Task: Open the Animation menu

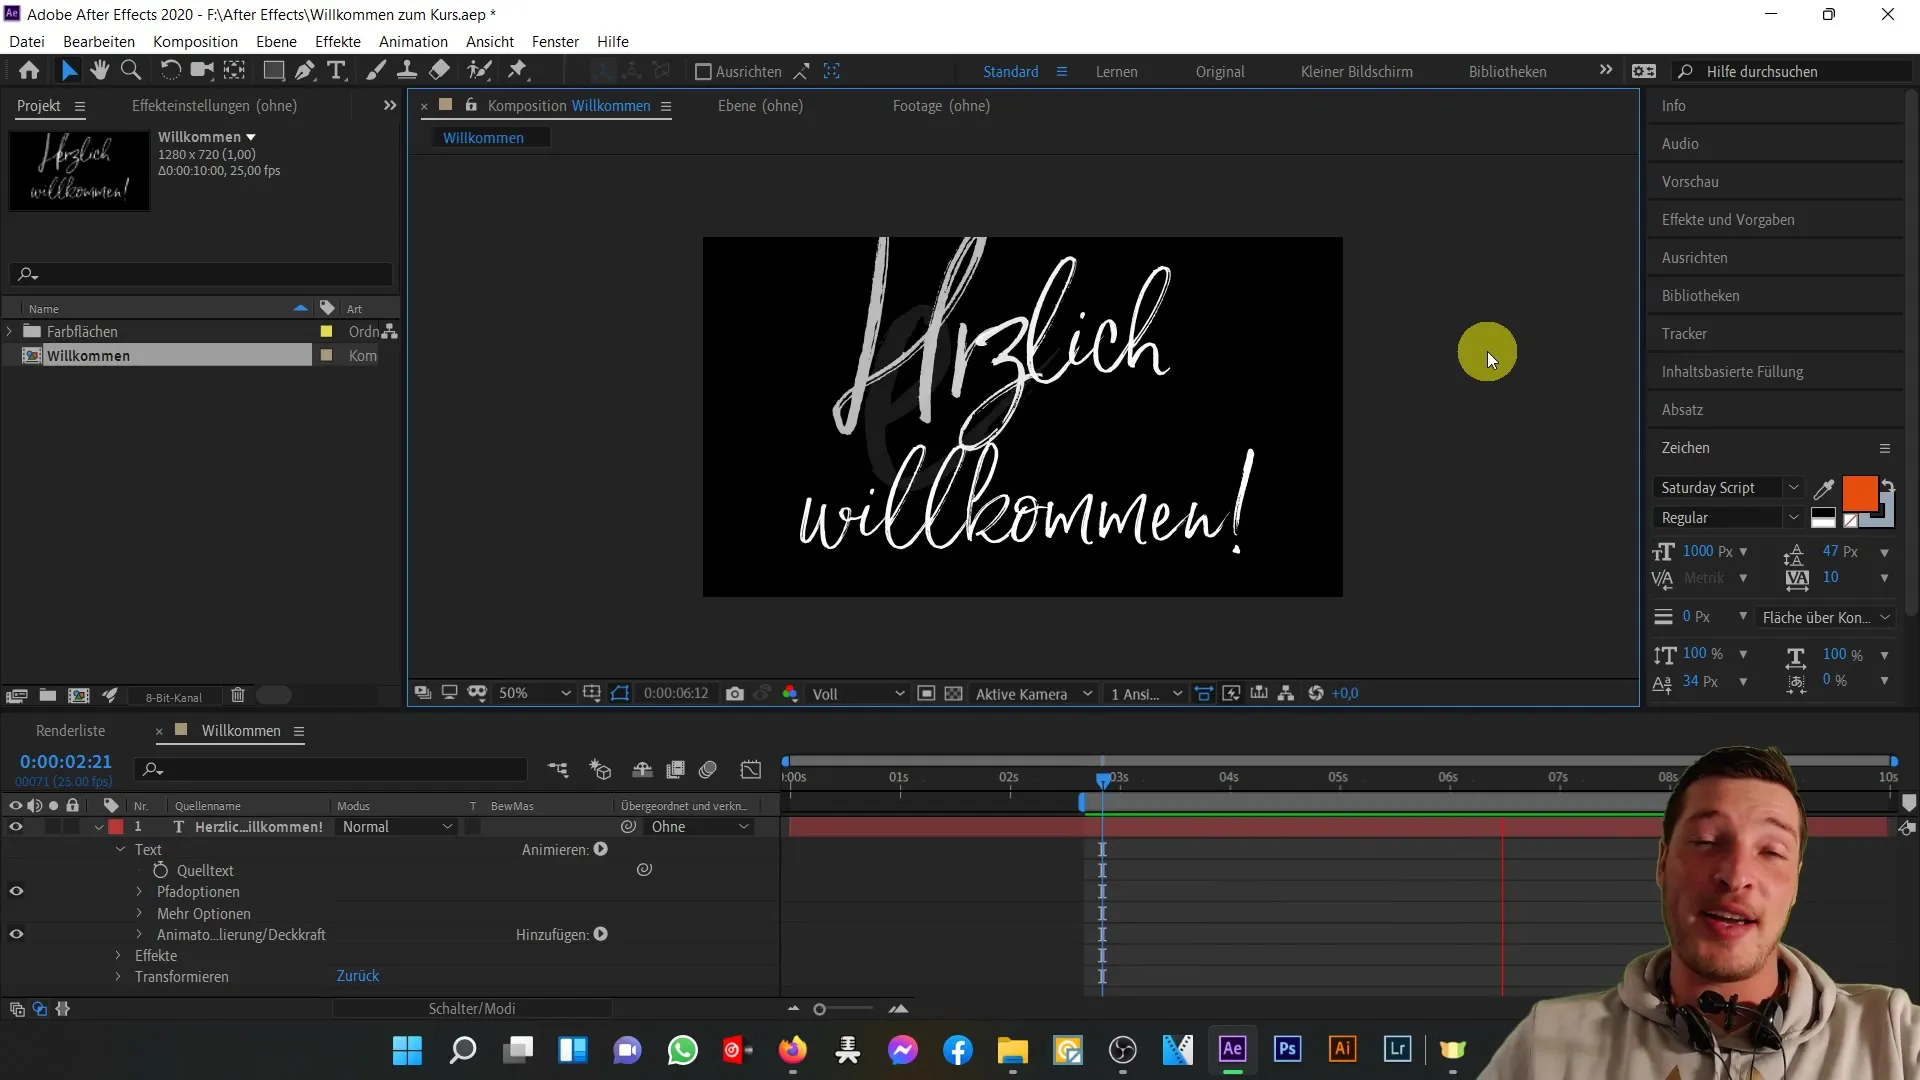Action: point(413,41)
